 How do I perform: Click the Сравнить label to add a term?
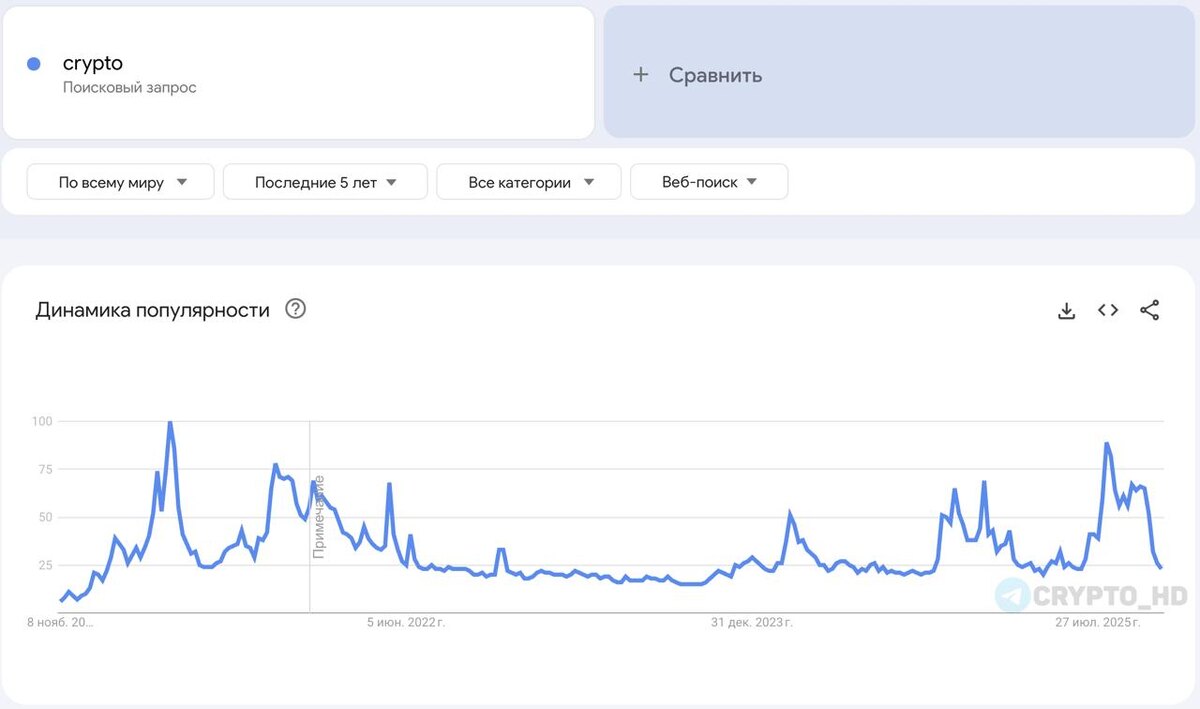pyautogui.click(x=715, y=75)
